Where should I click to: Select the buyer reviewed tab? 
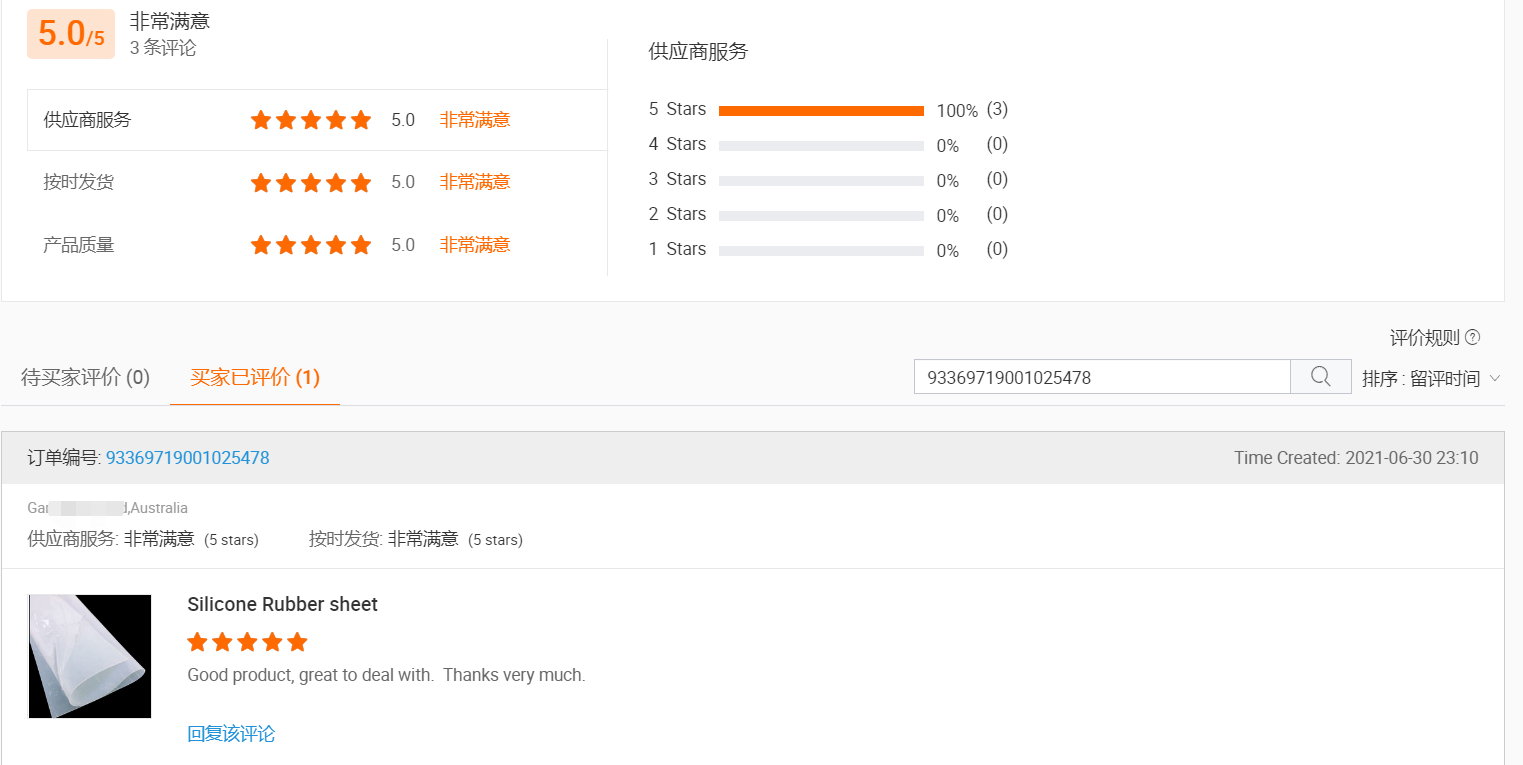pyautogui.click(x=255, y=378)
